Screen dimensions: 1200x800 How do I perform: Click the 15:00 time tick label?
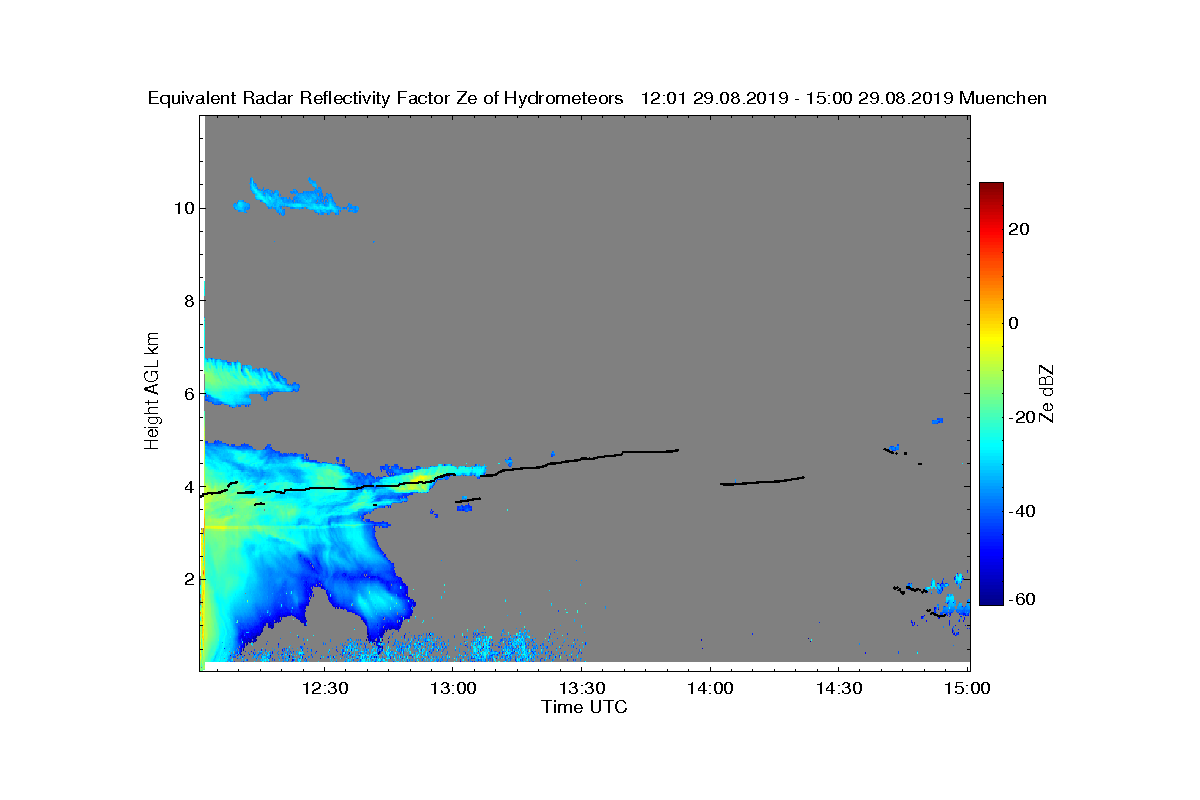point(967,688)
